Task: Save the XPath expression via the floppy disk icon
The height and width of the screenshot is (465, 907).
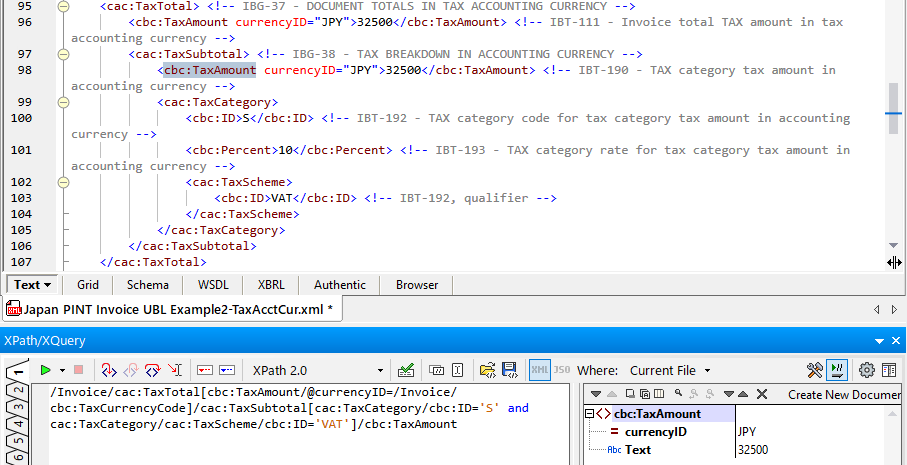Action: click(x=510, y=370)
